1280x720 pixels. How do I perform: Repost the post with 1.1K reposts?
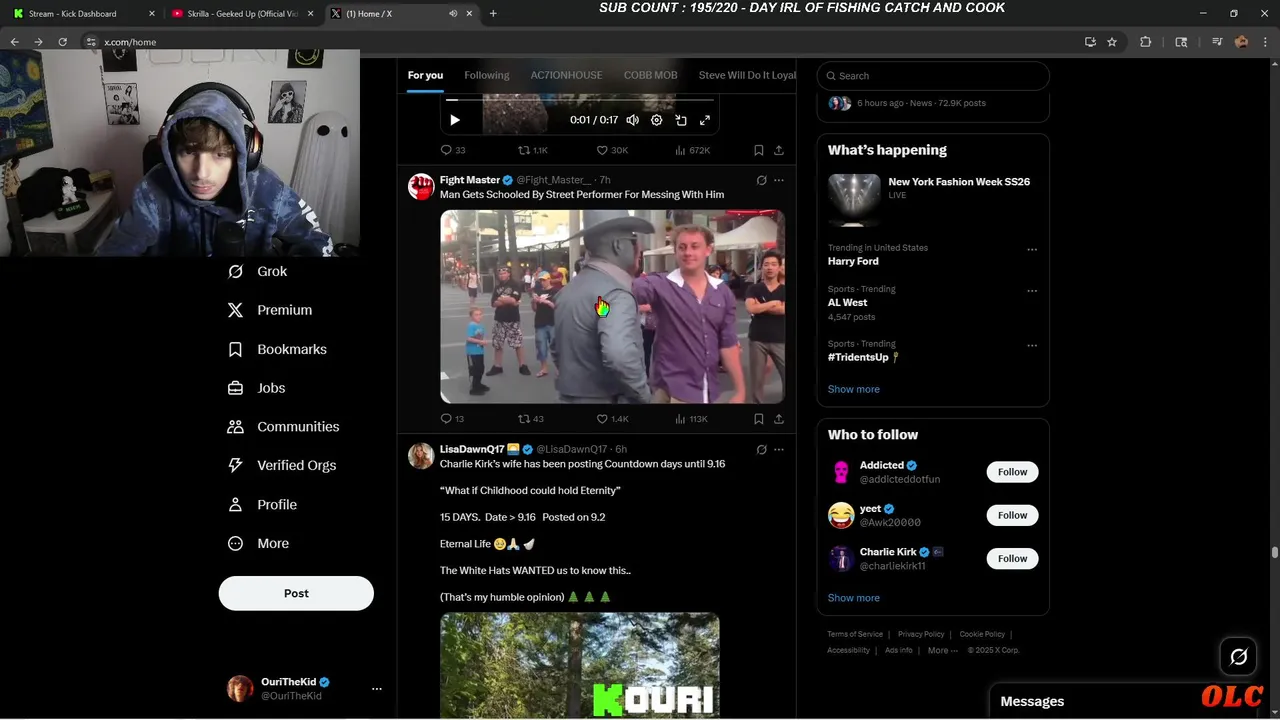(532, 150)
